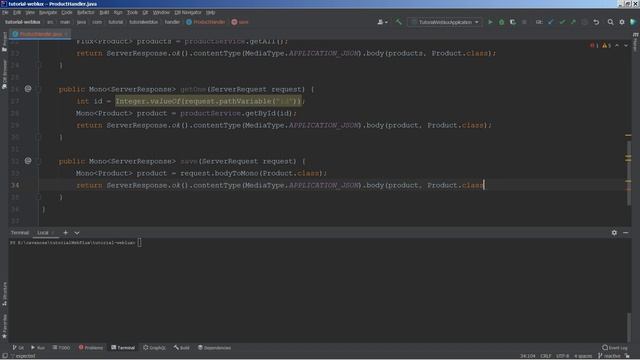Go to next highlighted error arrow

coord(626,45)
